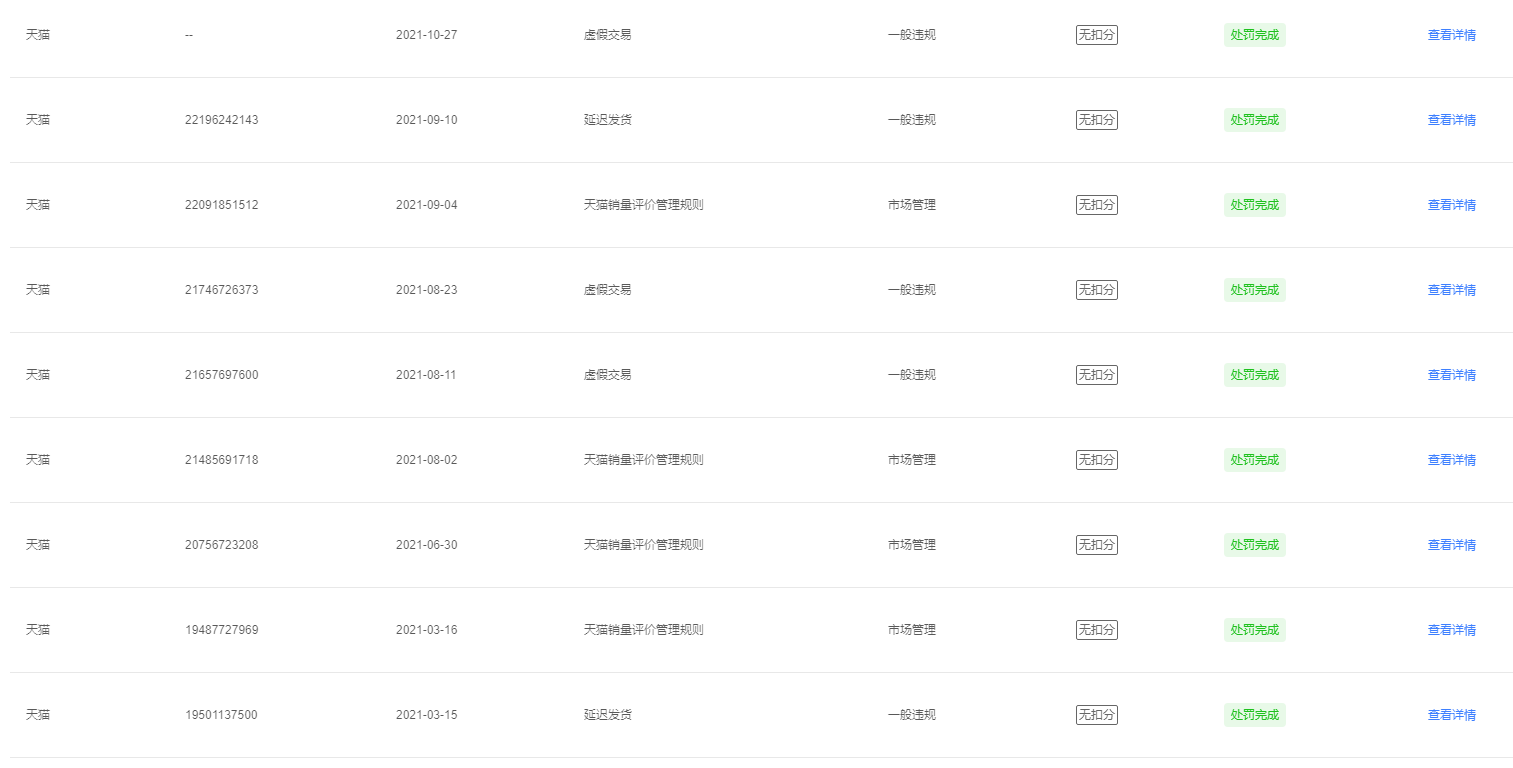Click 延迟发货 in the 2021-03-15 row
The height and width of the screenshot is (768, 1513).
(x=607, y=715)
